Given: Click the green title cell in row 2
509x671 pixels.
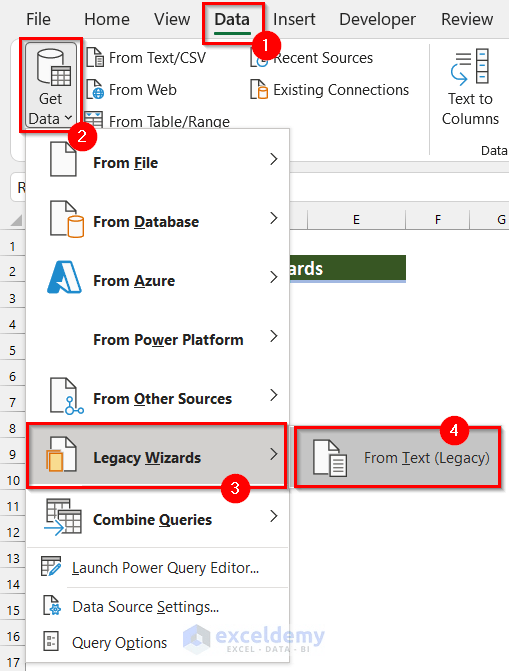Looking at the screenshot, I should pyautogui.click(x=348, y=269).
